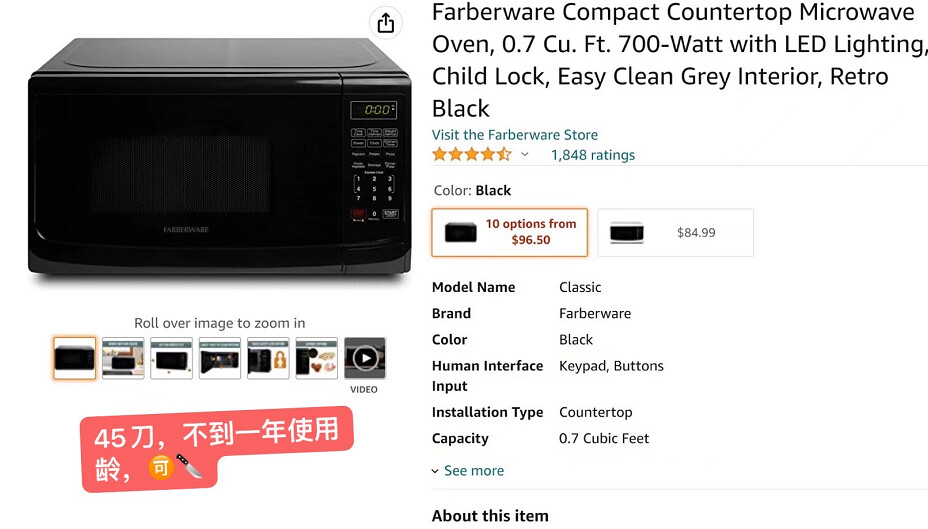View the second product image thumbnail
The height and width of the screenshot is (529, 928).
[123, 358]
